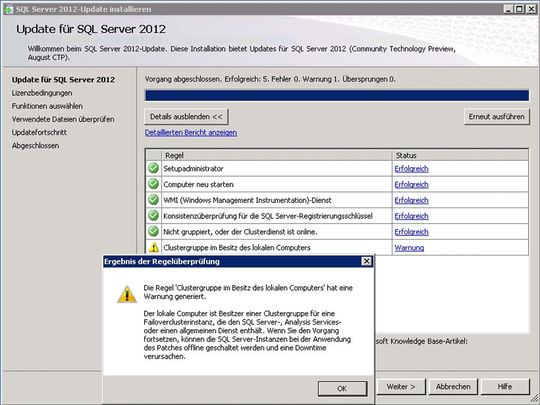The width and height of the screenshot is (540, 405).
Task: Click green check icon on Konsistenzüberprüfung row
Action: tap(153, 216)
